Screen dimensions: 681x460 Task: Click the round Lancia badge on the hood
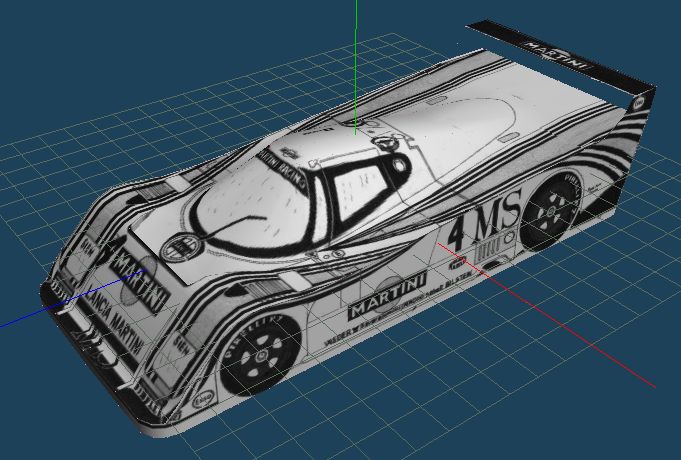182,248
